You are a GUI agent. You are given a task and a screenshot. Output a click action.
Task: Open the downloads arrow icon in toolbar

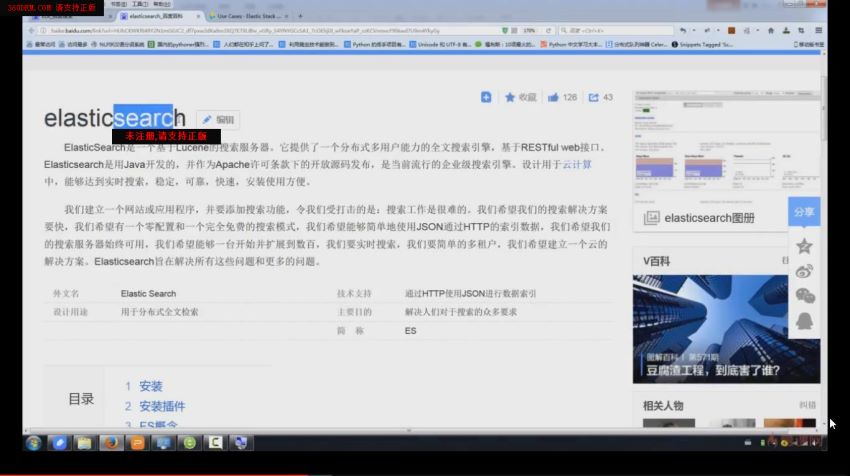click(x=786, y=31)
